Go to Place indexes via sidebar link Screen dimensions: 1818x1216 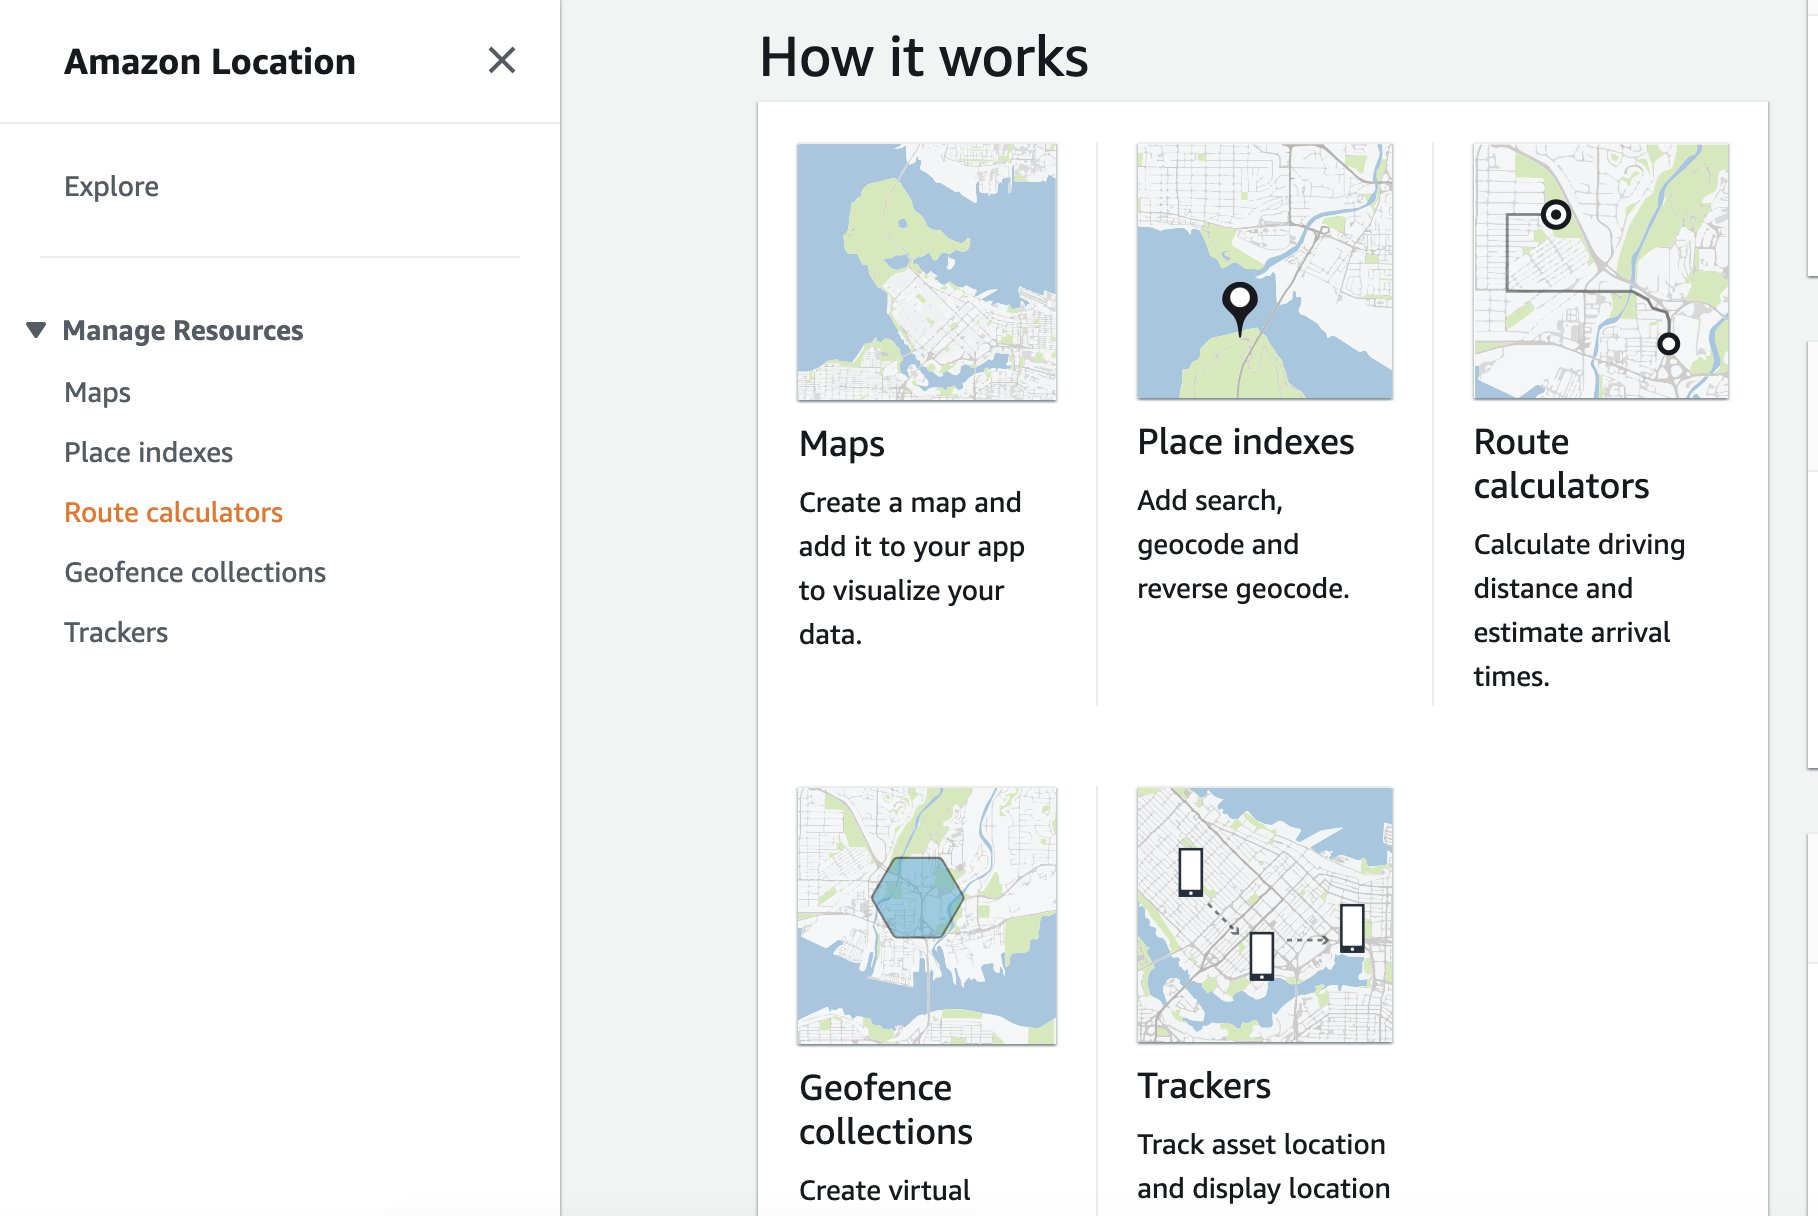(x=148, y=452)
